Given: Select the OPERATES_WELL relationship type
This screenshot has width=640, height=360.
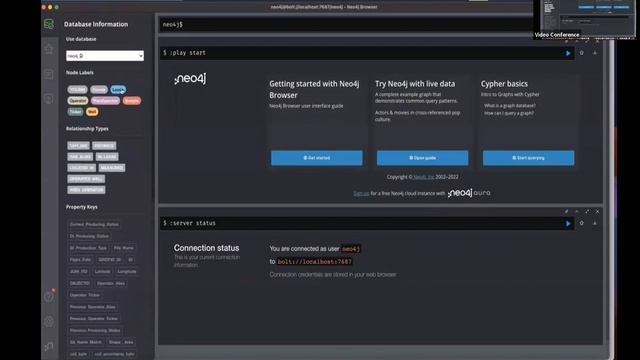Looking at the screenshot, I should [86, 179].
